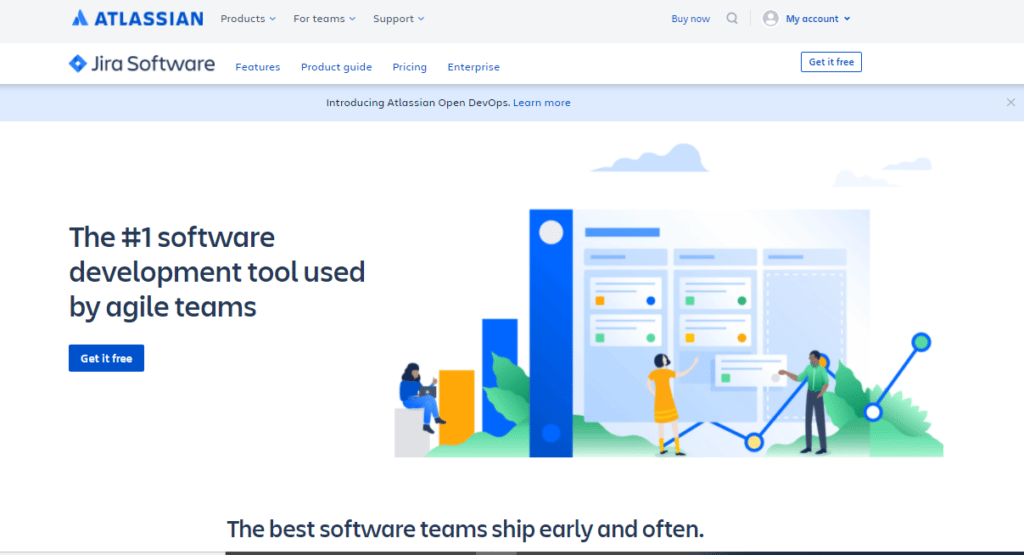Click the green circle at the chart line top
The image size is (1024, 555).
[921, 341]
